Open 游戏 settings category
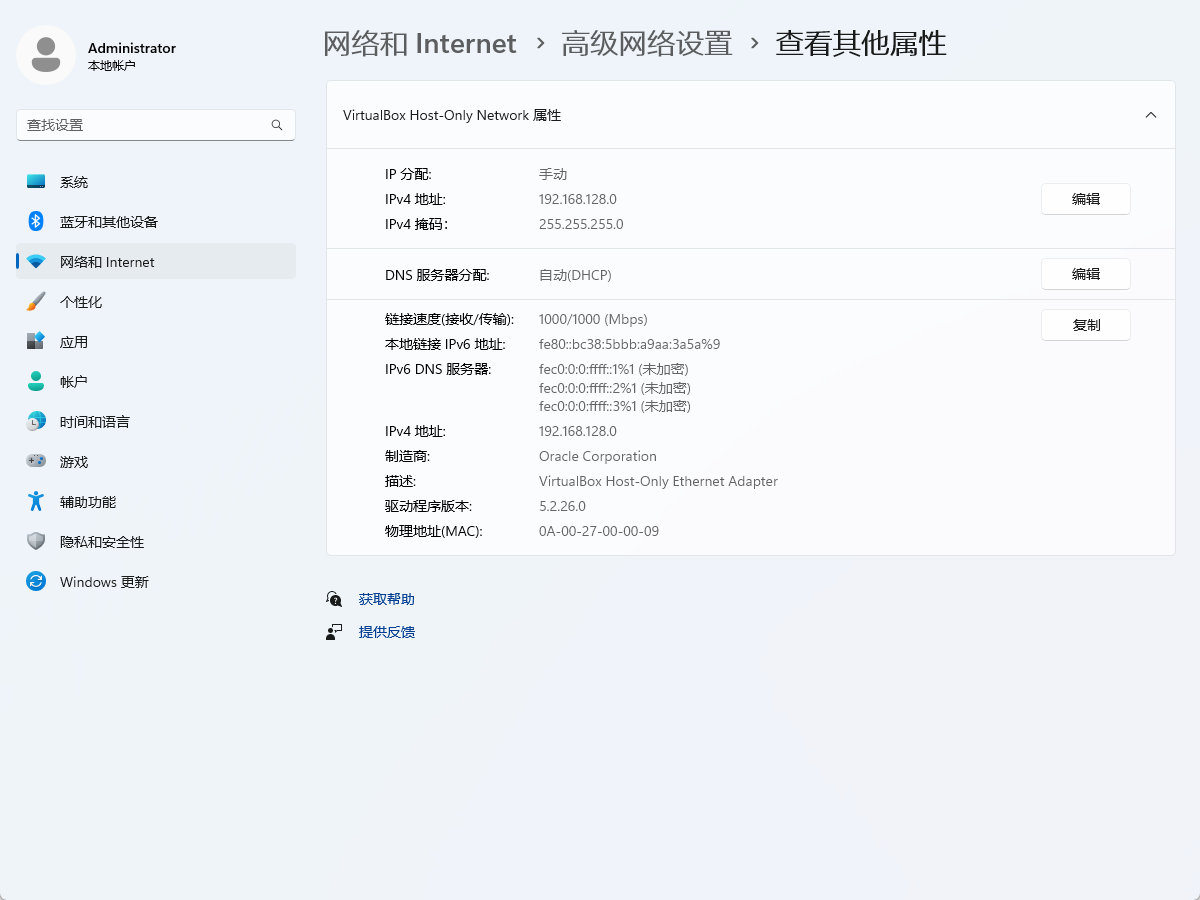Image resolution: width=1200 pixels, height=900 pixels. 156,462
